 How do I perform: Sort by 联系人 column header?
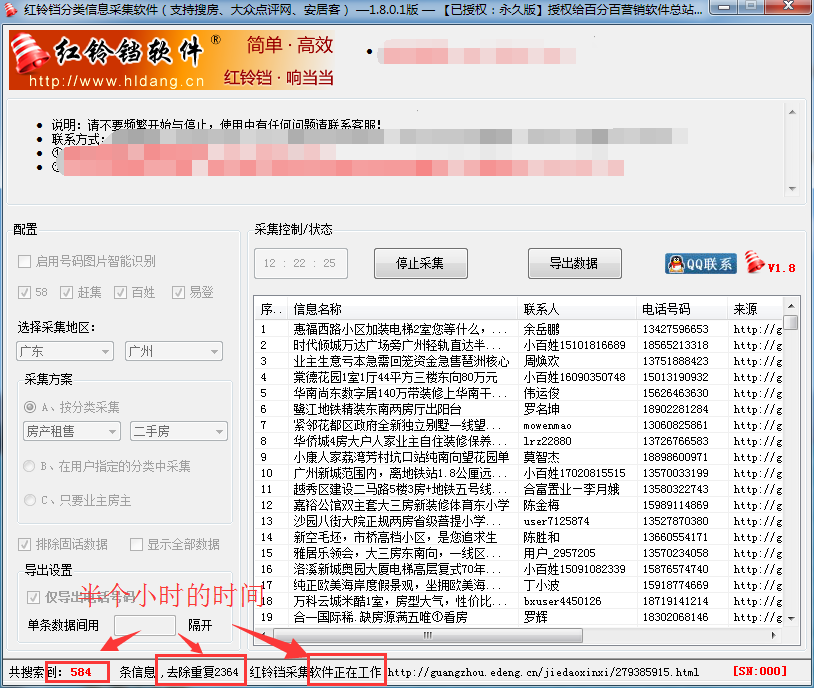click(x=577, y=309)
